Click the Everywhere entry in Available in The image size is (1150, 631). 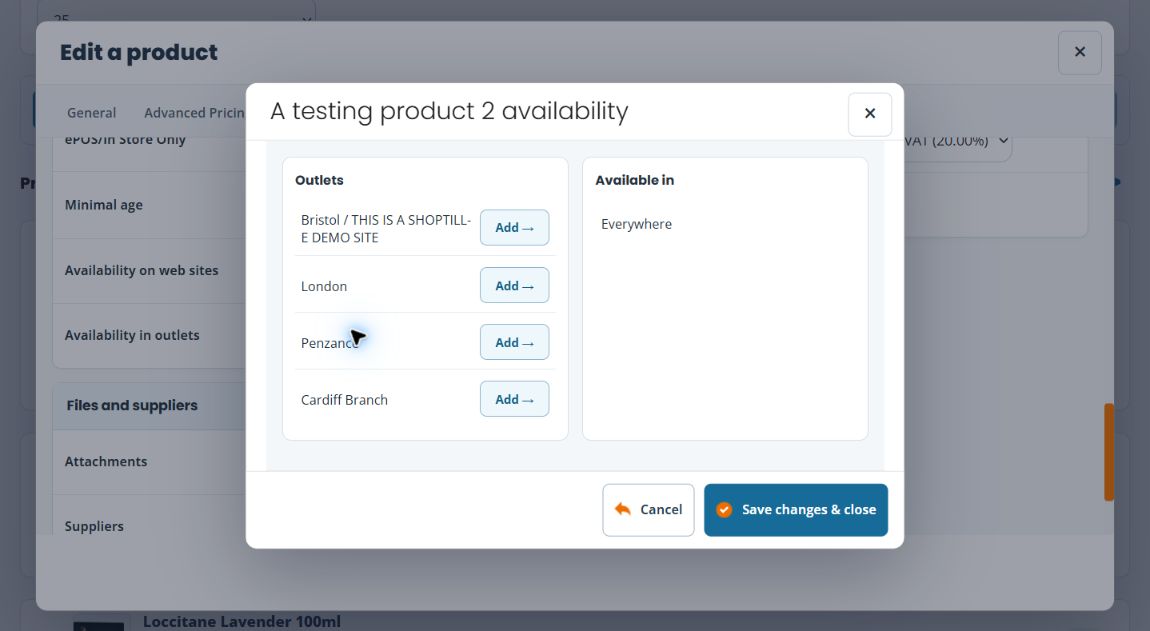[637, 225]
